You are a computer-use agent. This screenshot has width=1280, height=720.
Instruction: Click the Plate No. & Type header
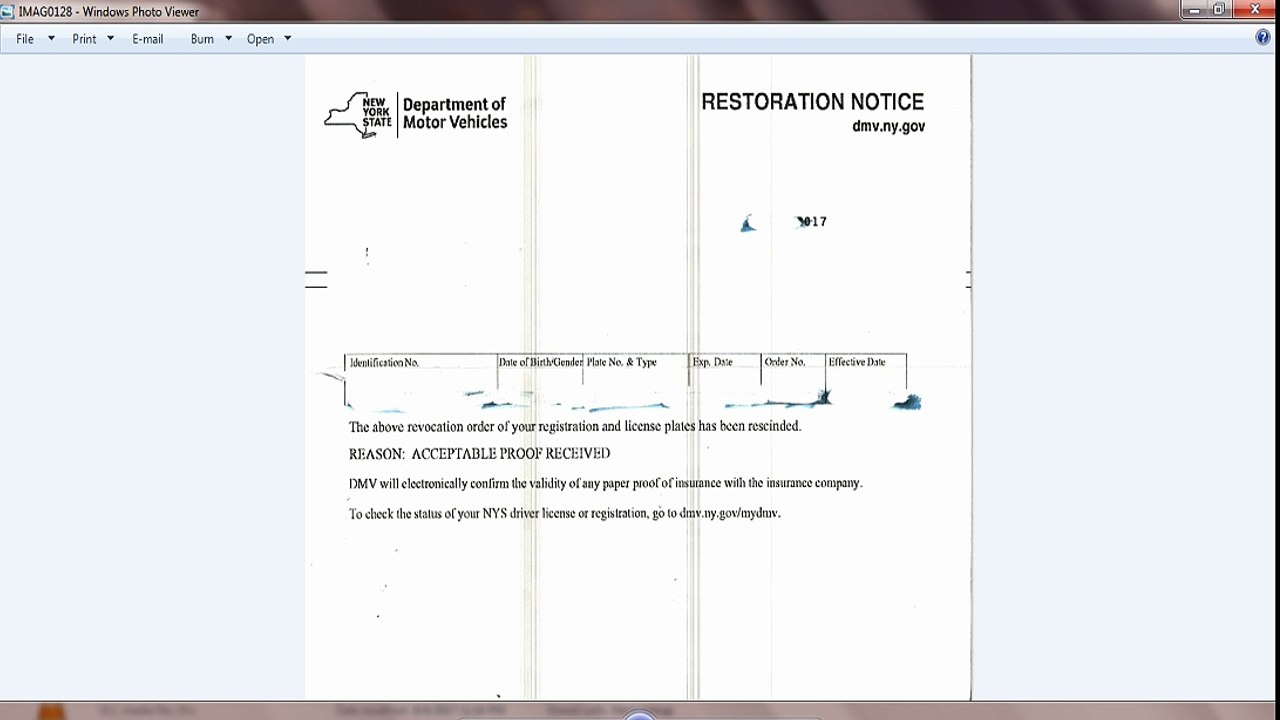click(621, 362)
